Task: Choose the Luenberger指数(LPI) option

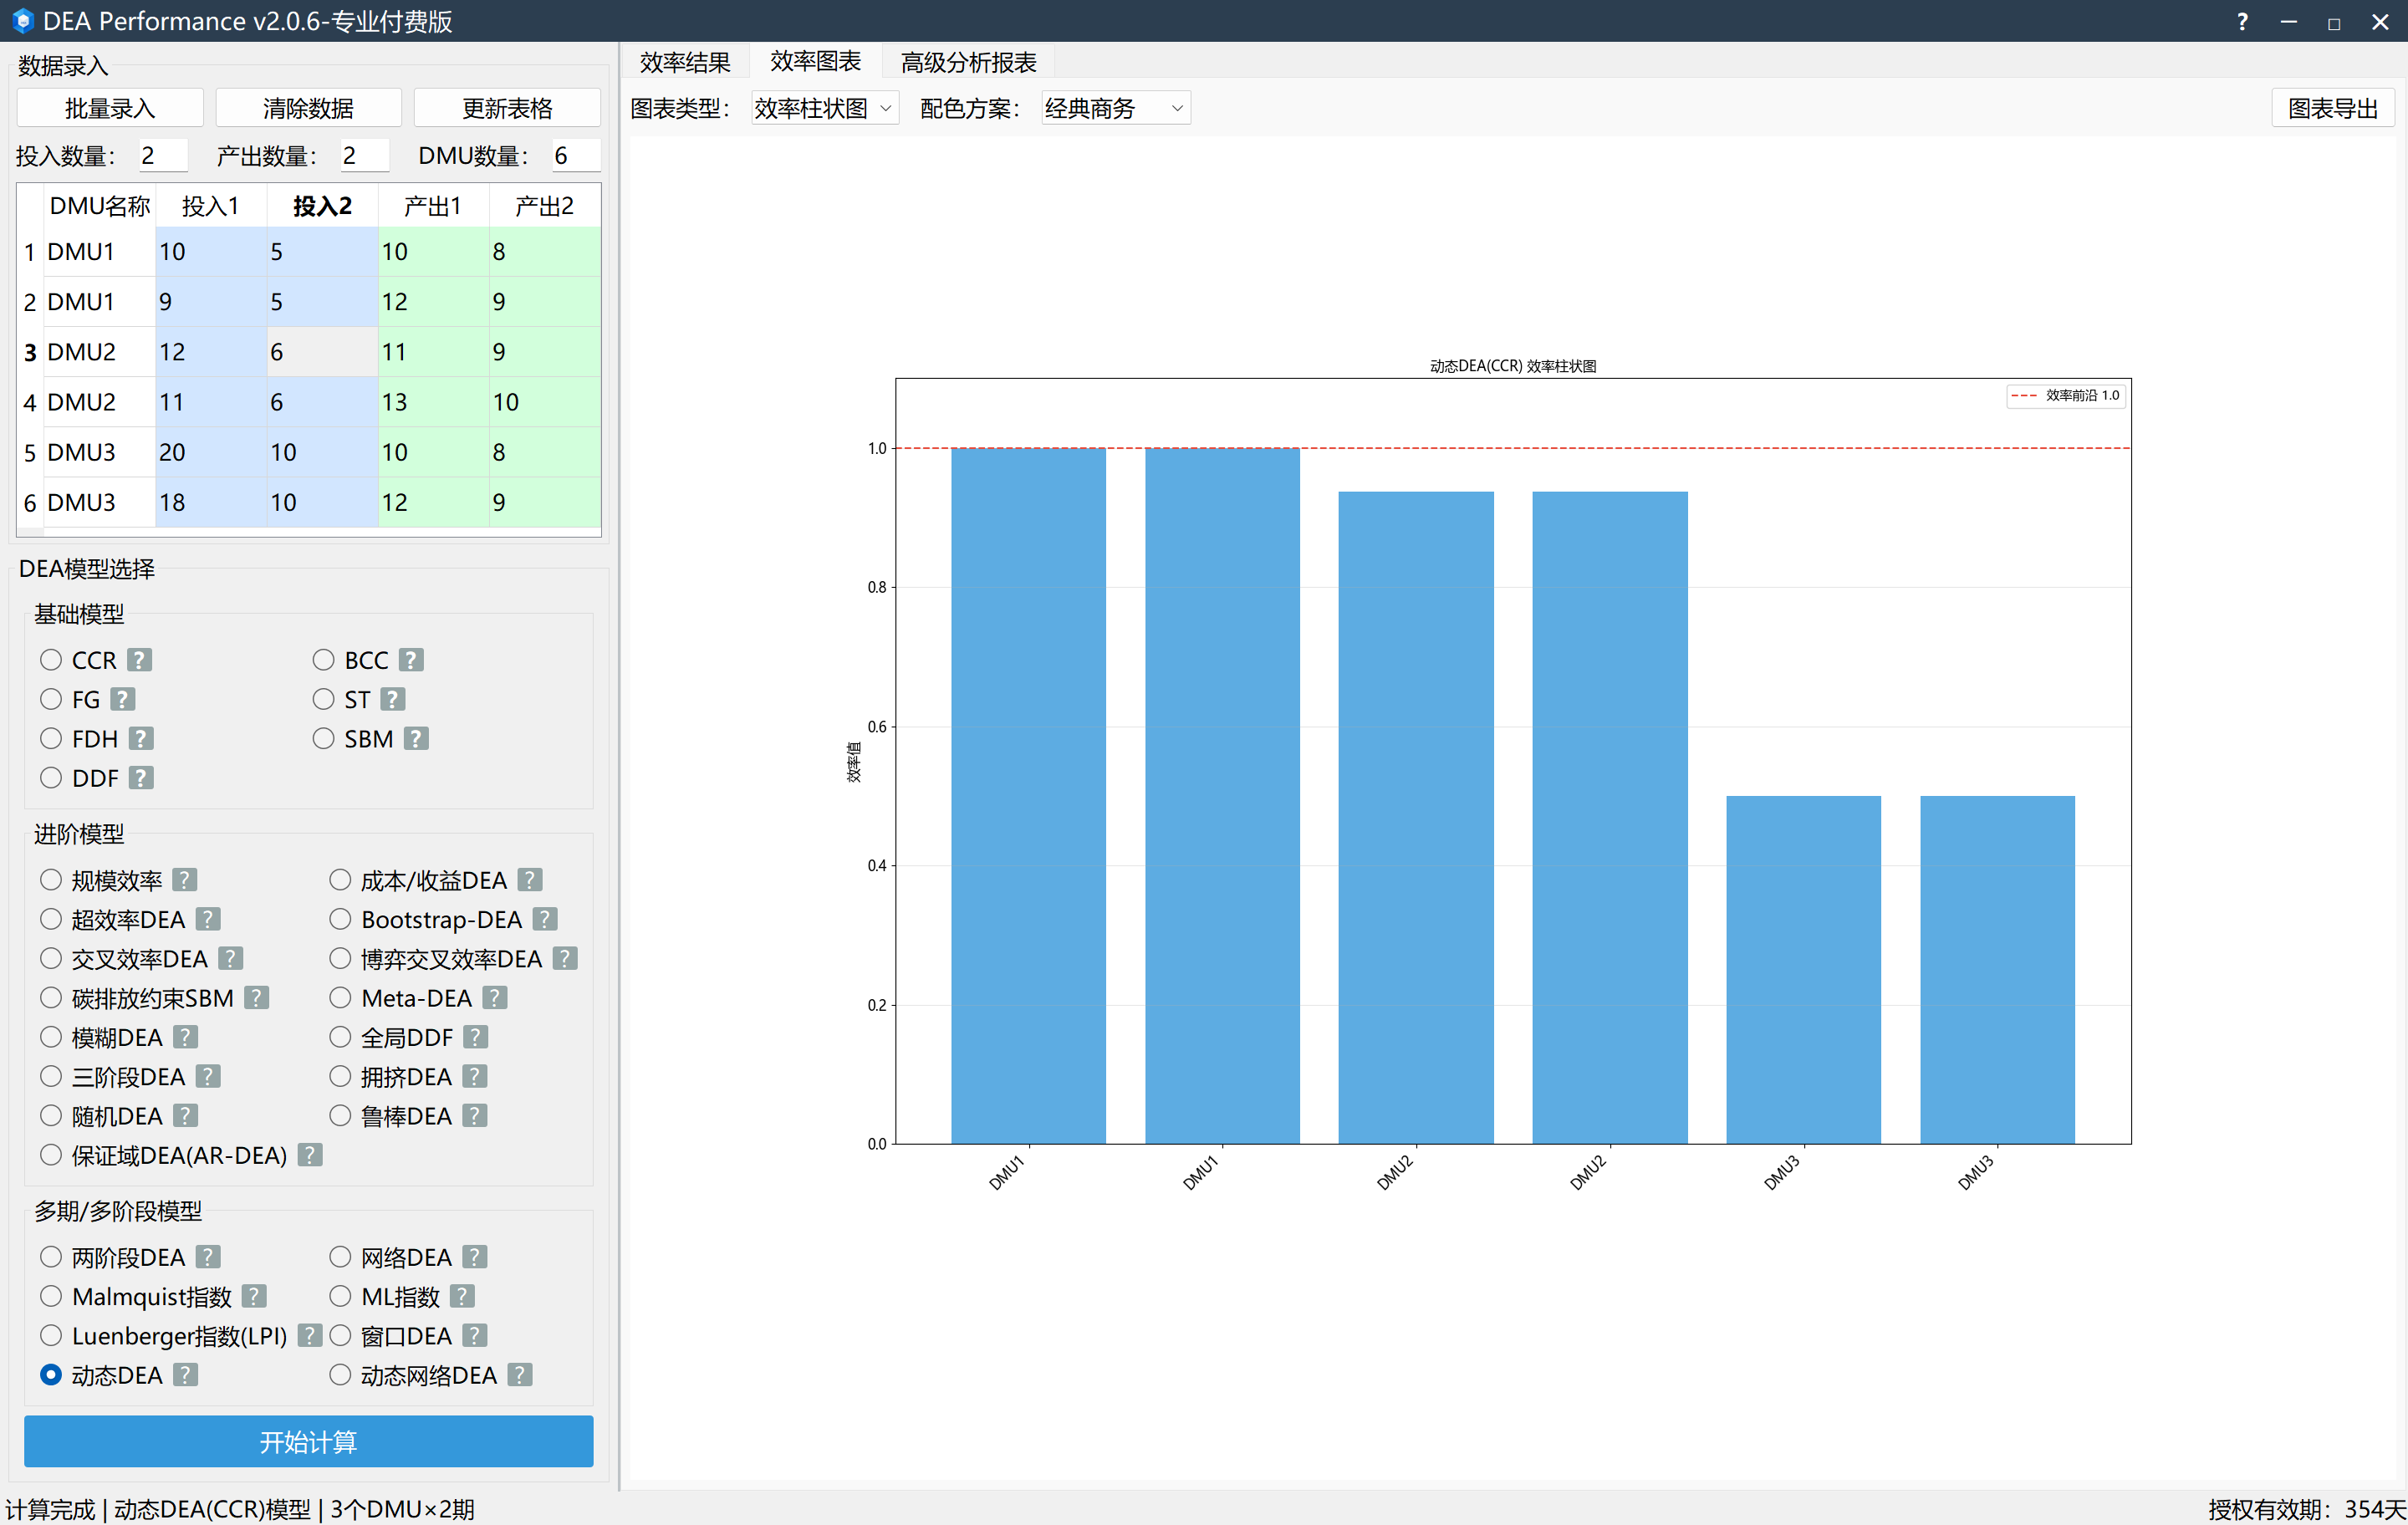Action: click(51, 1336)
